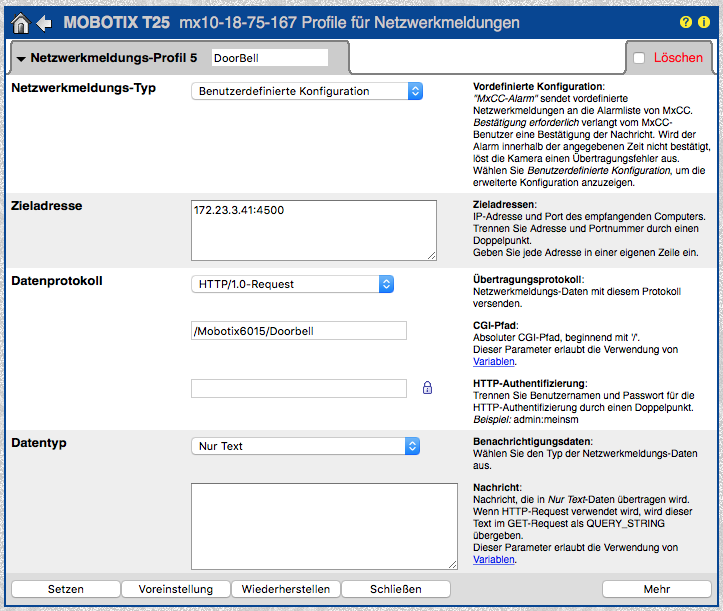This screenshot has height=611, width=723.
Task: Click the lock icon beside authentication field
Action: point(427,388)
